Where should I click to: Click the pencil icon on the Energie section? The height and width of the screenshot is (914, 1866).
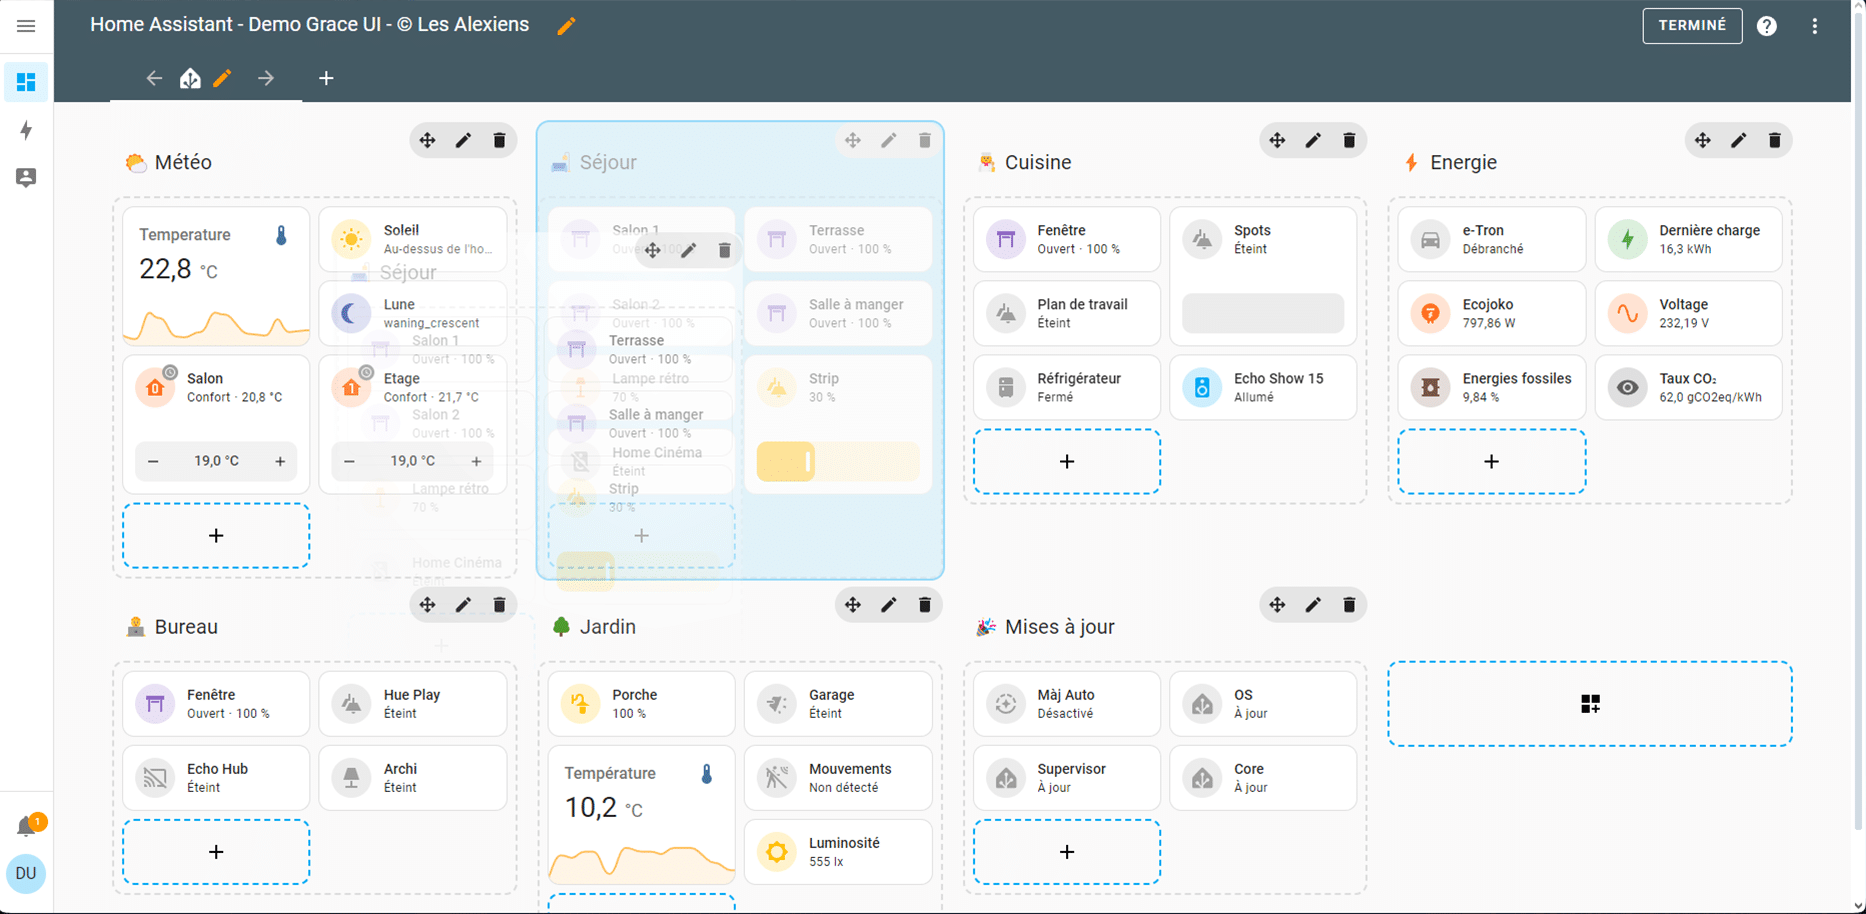pyautogui.click(x=1738, y=140)
